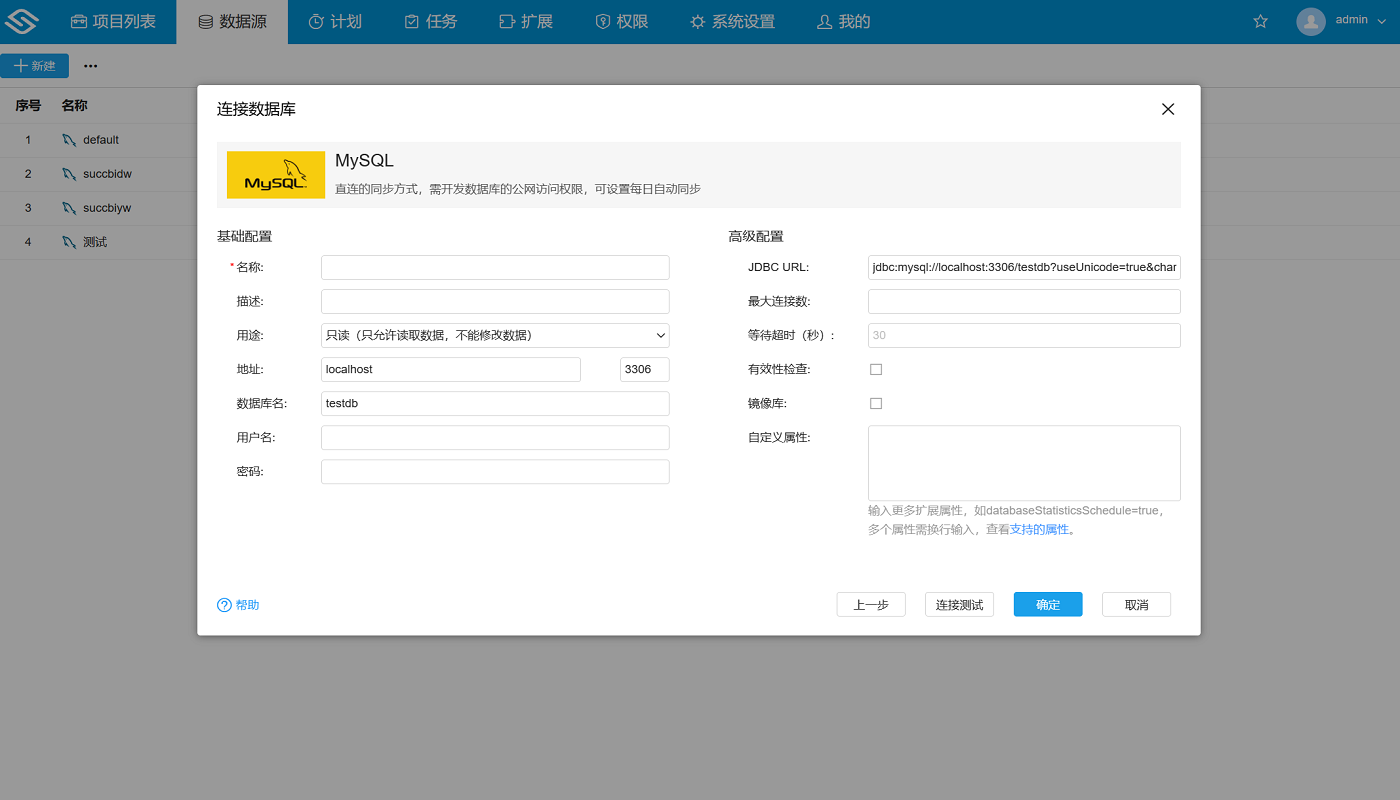Click the database icon beside succbidw

(x=68, y=174)
